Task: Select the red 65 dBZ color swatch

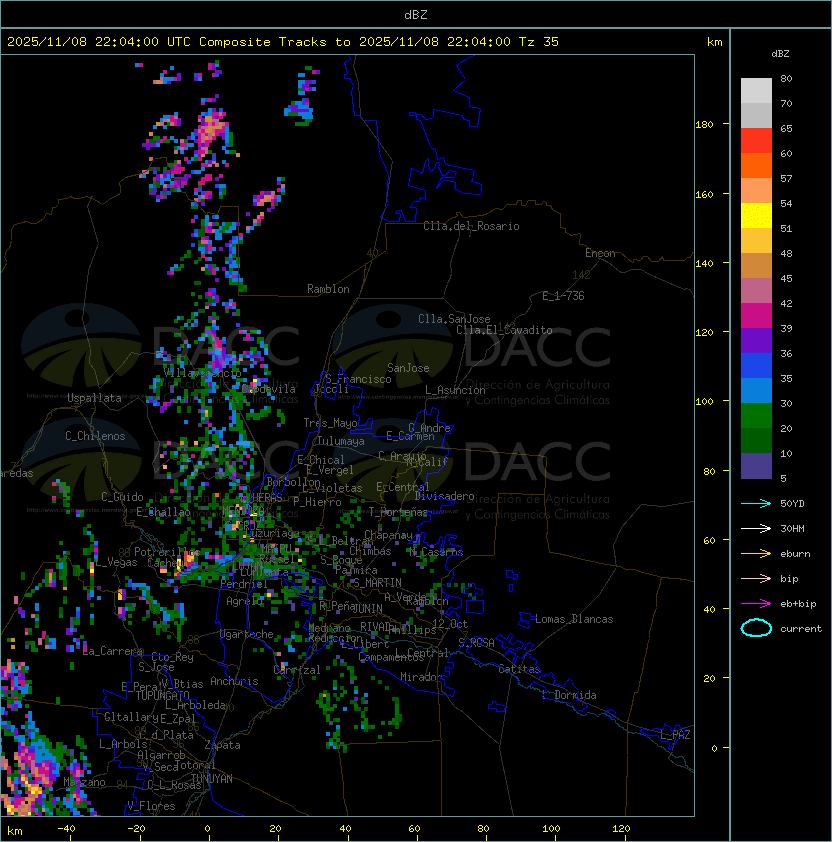Action: click(x=756, y=141)
